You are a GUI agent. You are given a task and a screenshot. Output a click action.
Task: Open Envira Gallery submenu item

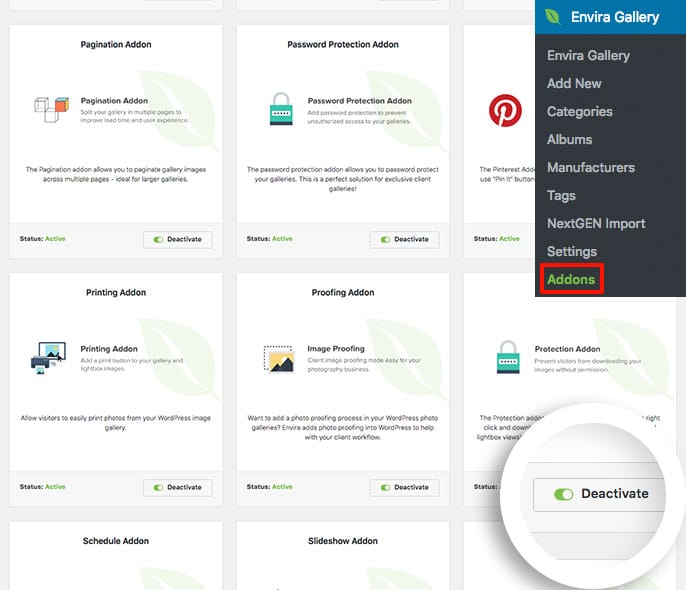pyautogui.click(x=588, y=56)
